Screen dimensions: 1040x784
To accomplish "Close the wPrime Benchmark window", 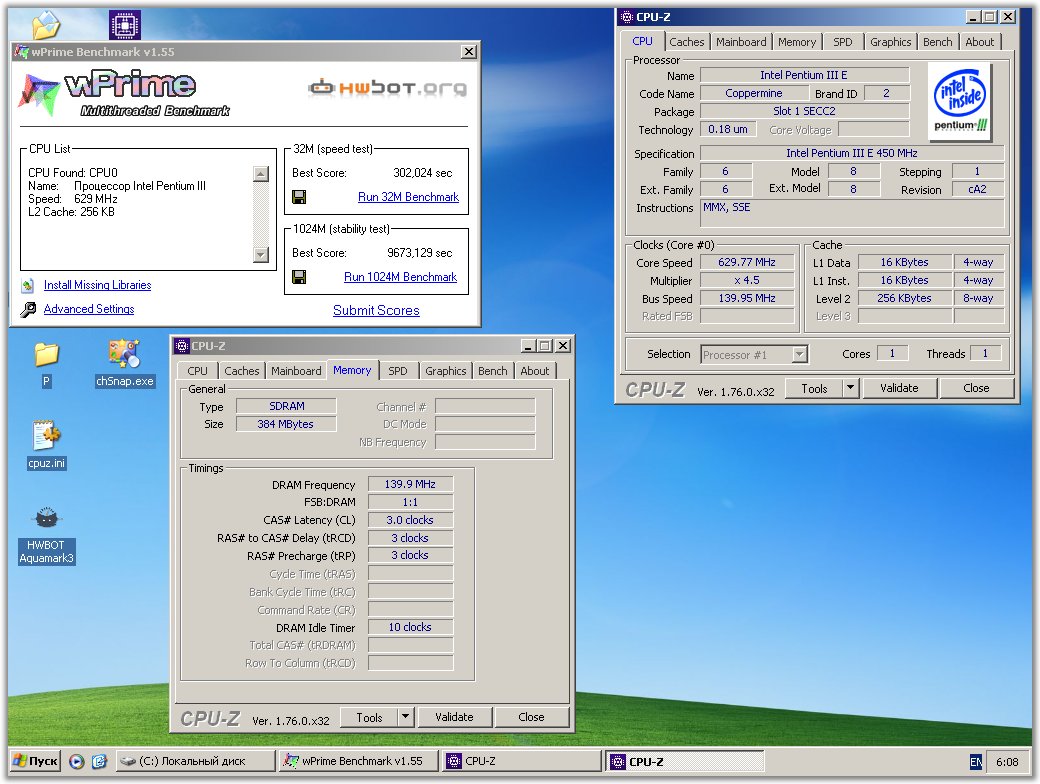I will click(468, 52).
